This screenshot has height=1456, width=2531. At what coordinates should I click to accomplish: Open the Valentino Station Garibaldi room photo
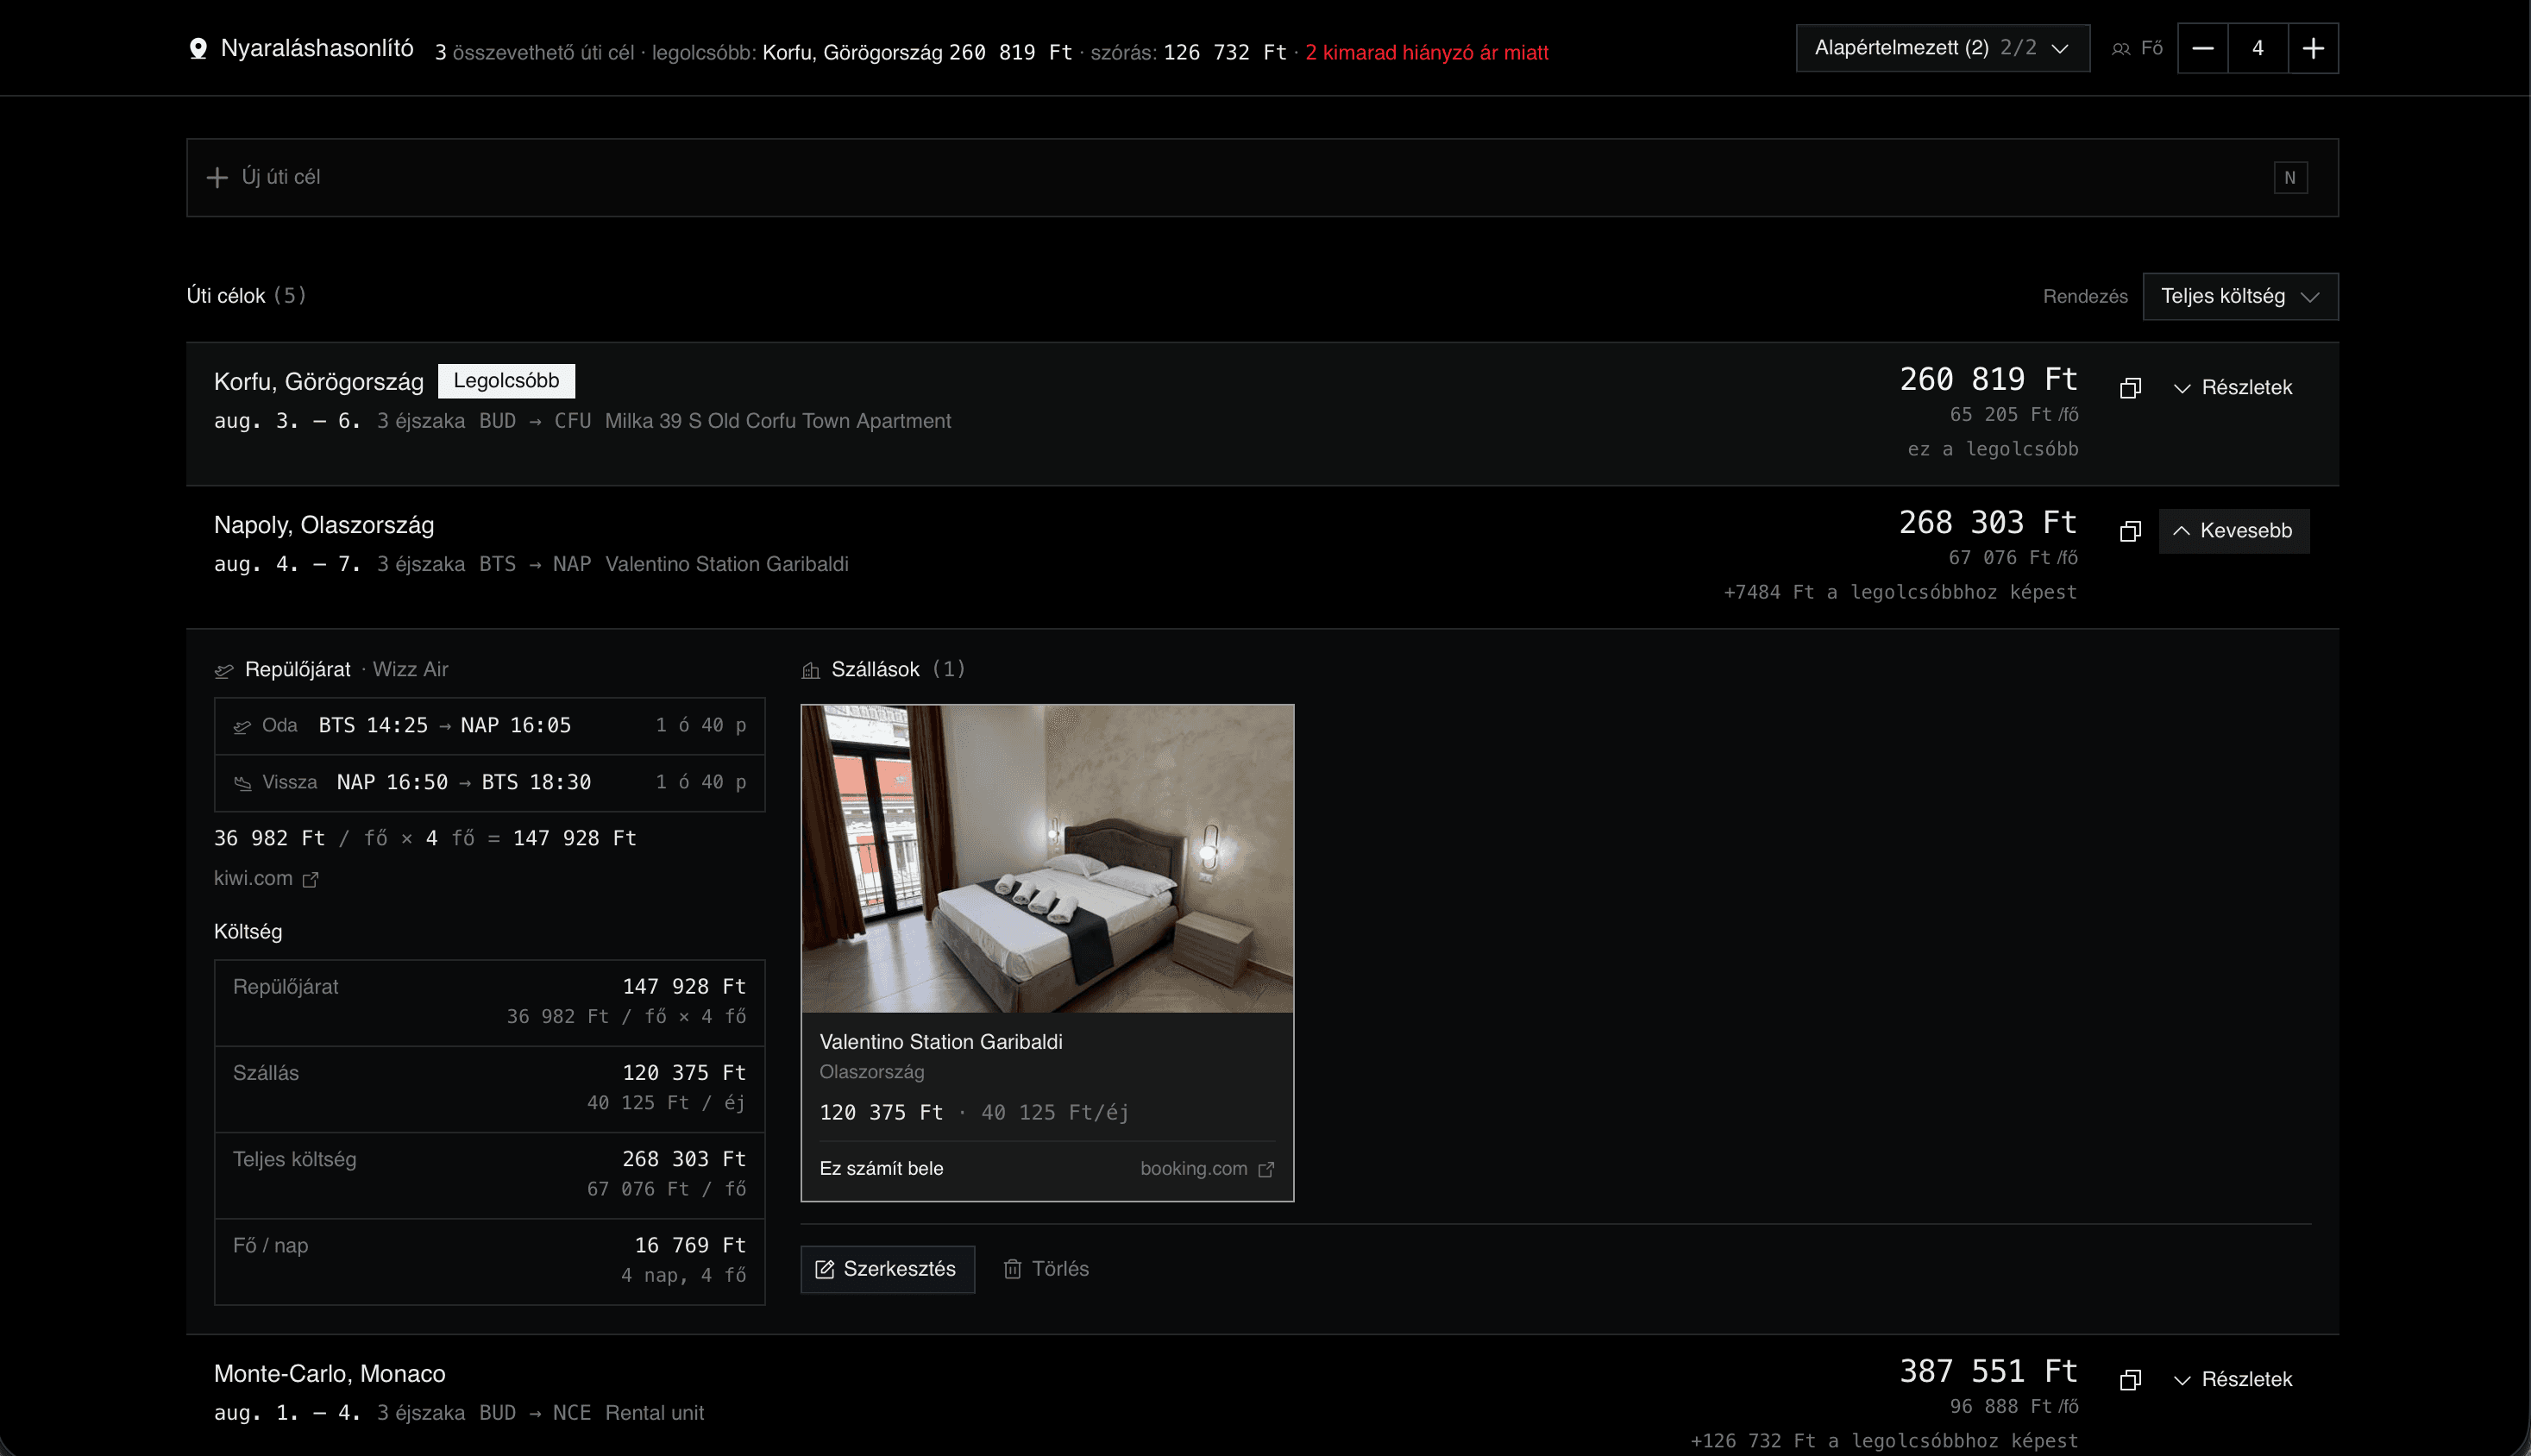click(x=1047, y=859)
